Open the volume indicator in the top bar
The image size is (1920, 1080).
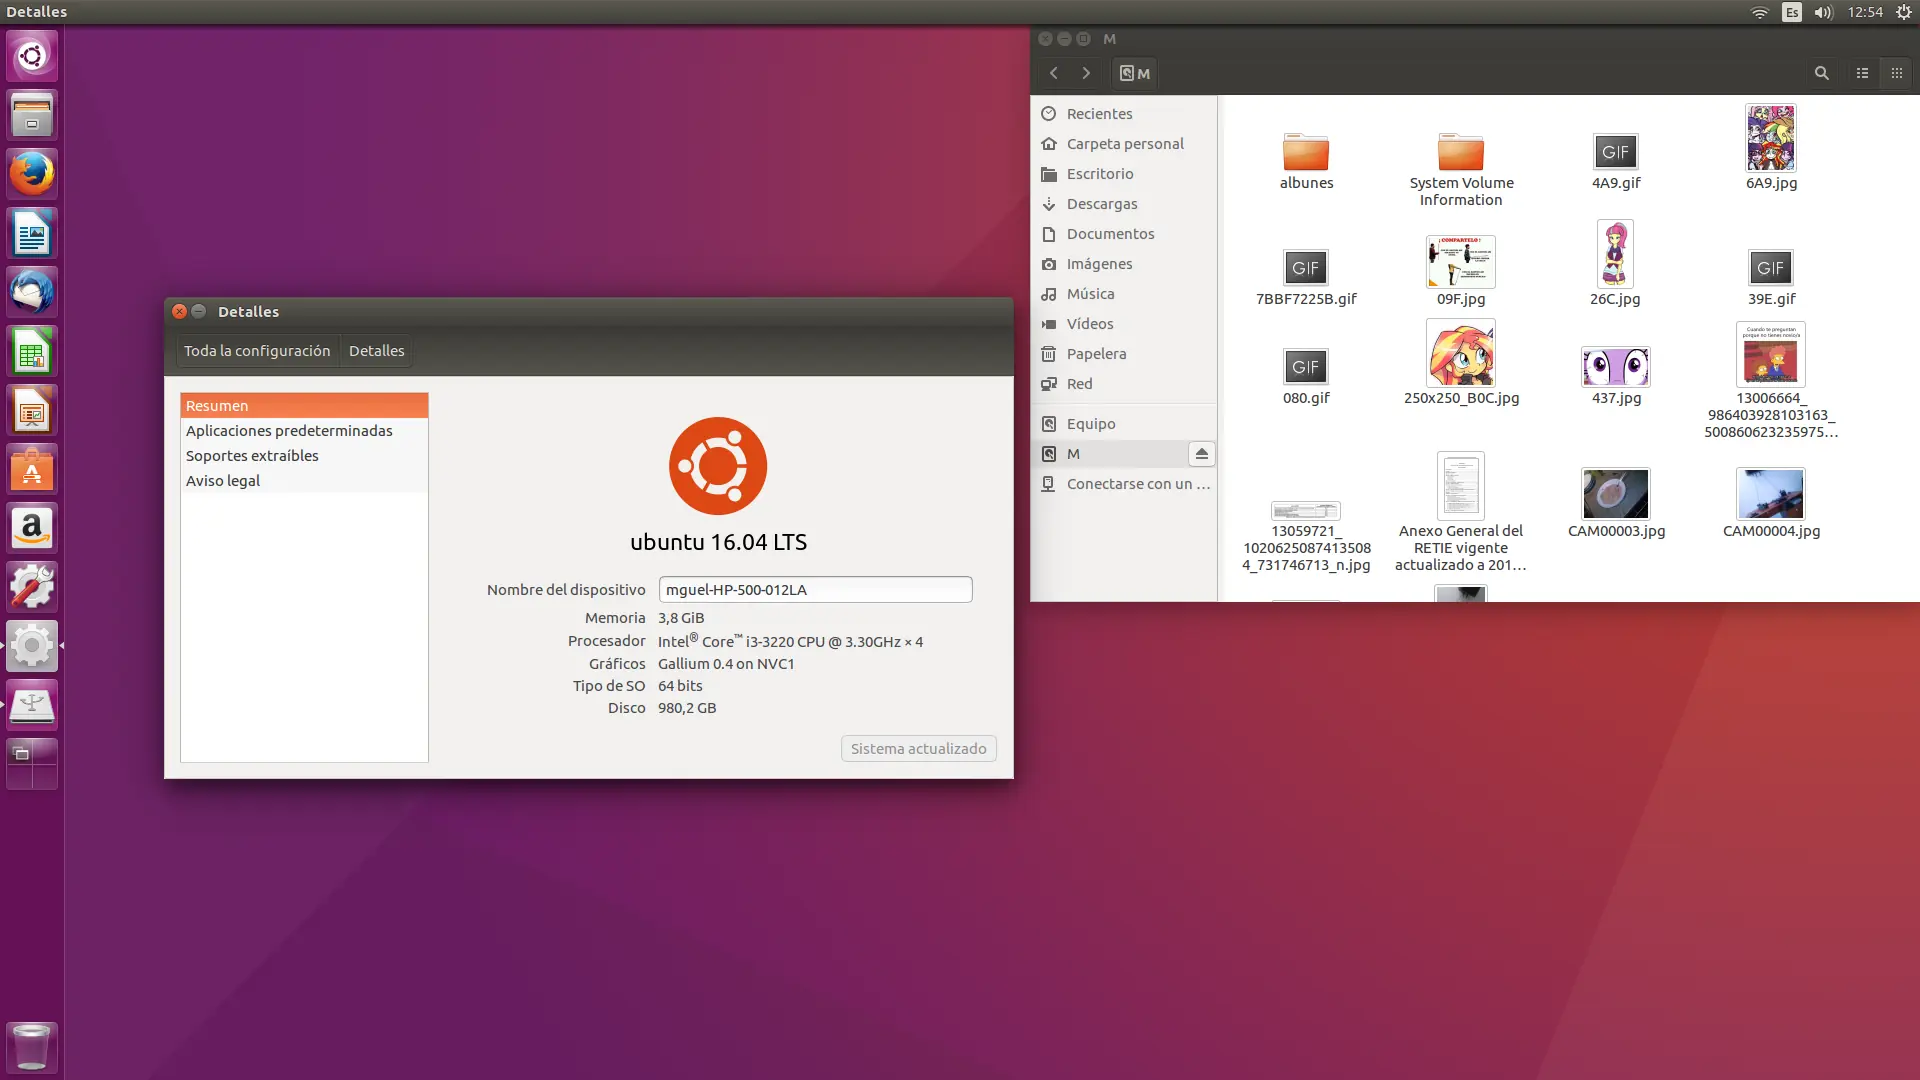tap(1822, 12)
